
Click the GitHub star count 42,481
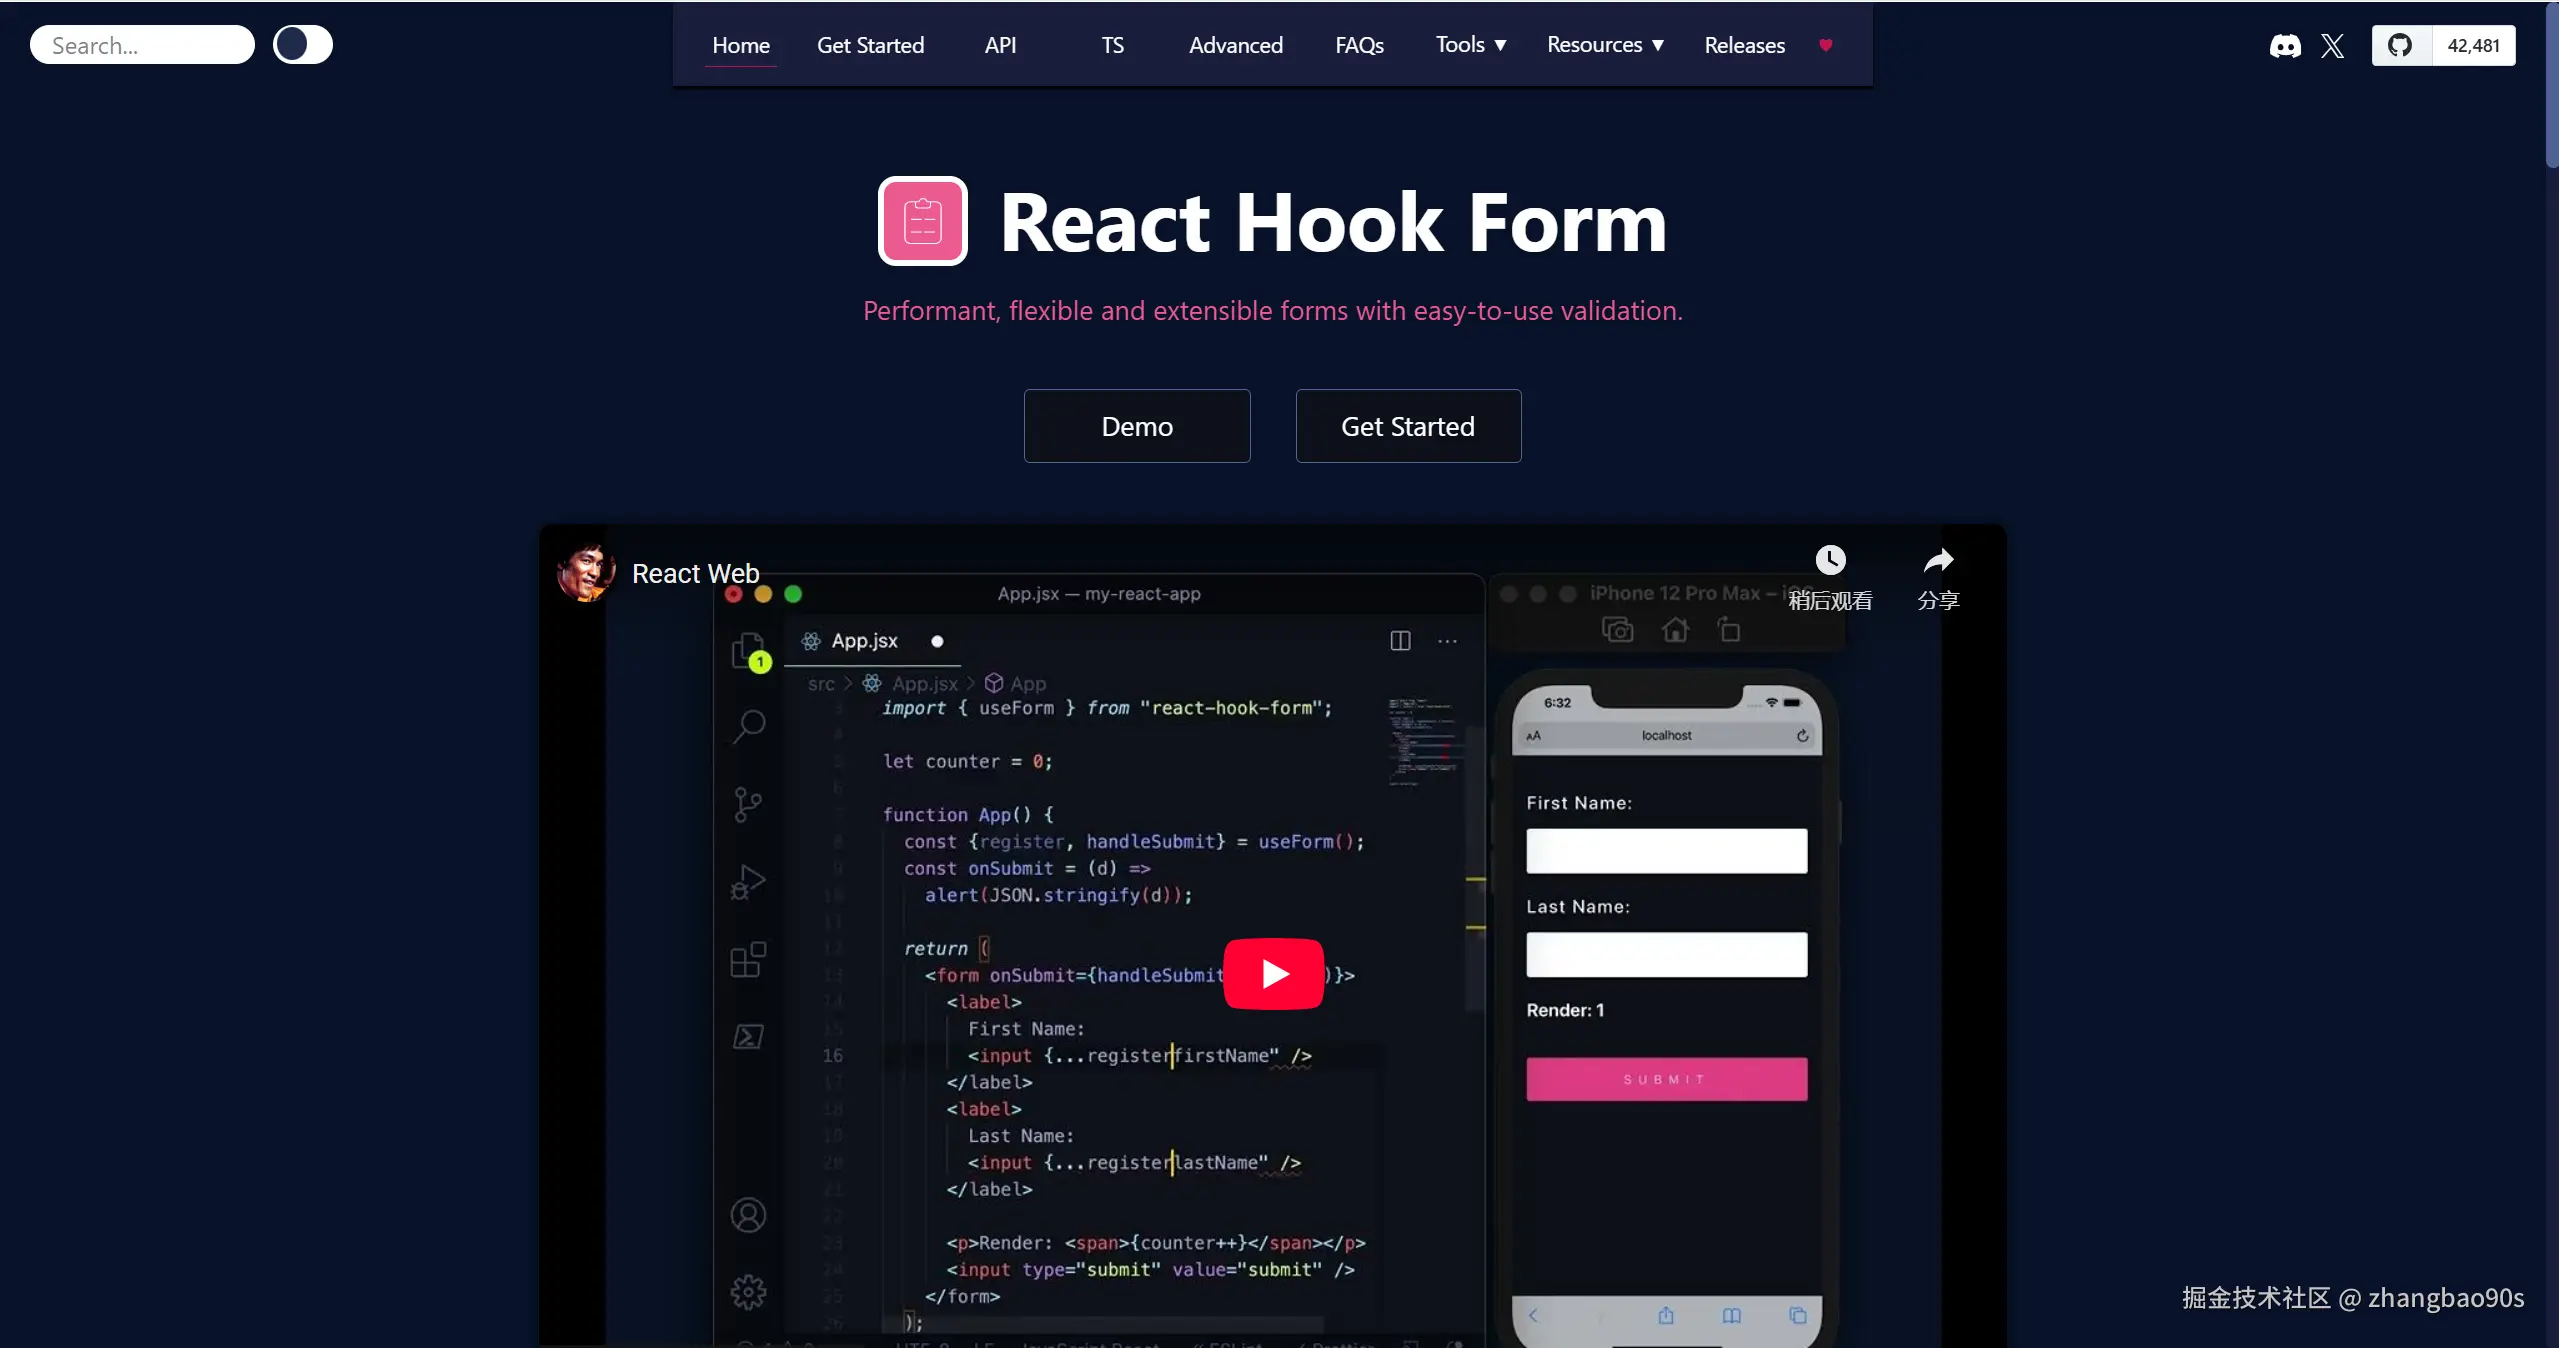2473,46
